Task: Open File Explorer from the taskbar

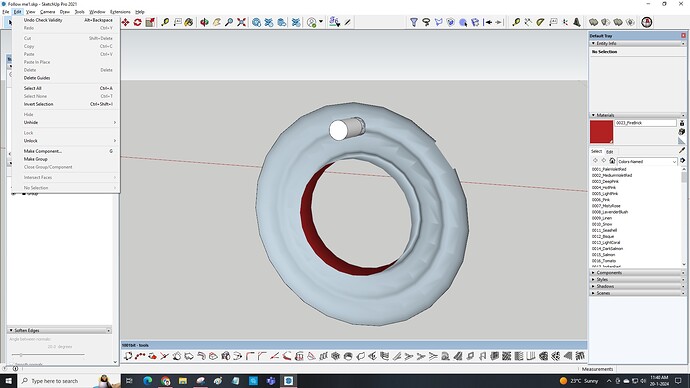Action: 183,381
